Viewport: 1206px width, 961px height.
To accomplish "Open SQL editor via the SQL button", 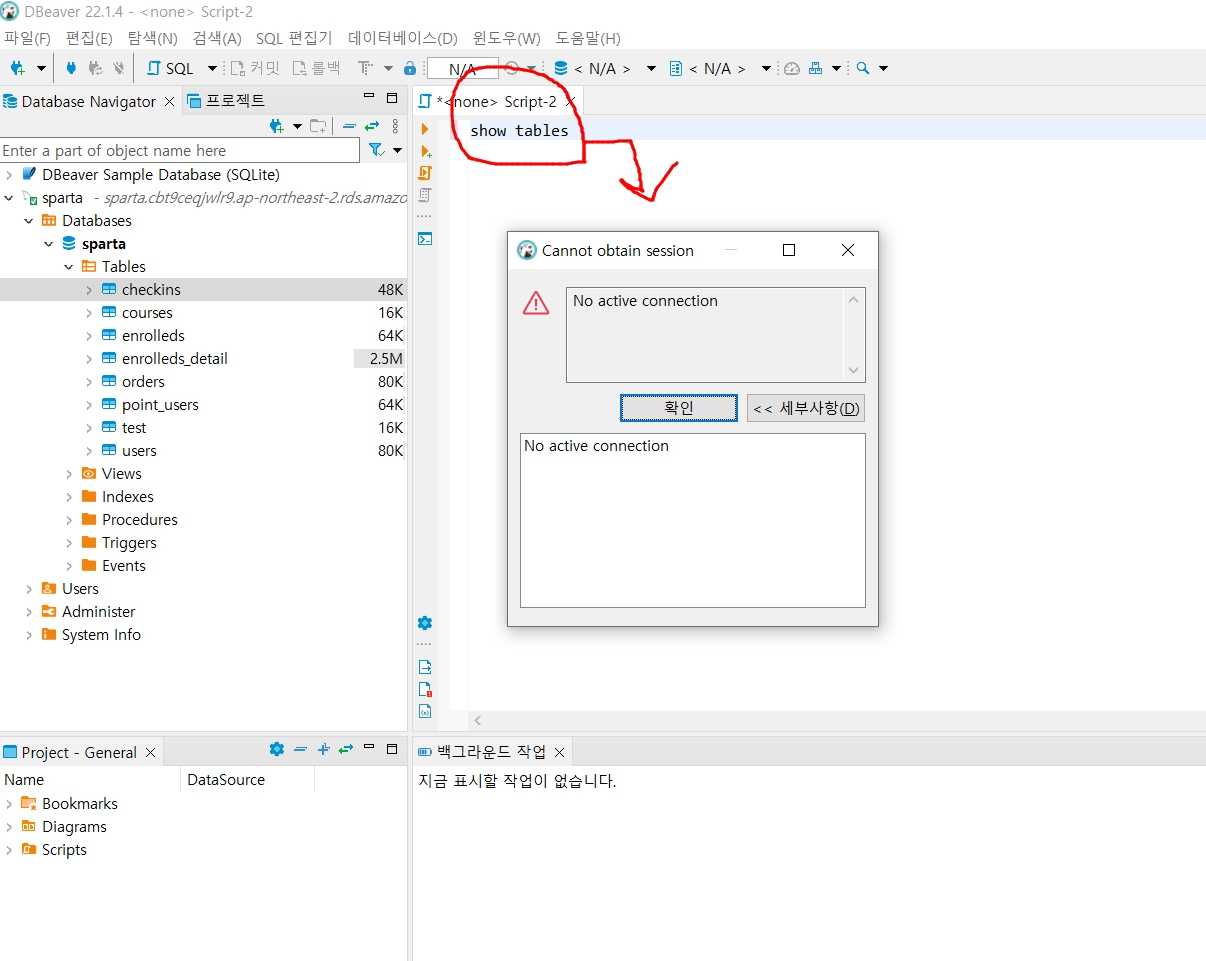I will [170, 68].
